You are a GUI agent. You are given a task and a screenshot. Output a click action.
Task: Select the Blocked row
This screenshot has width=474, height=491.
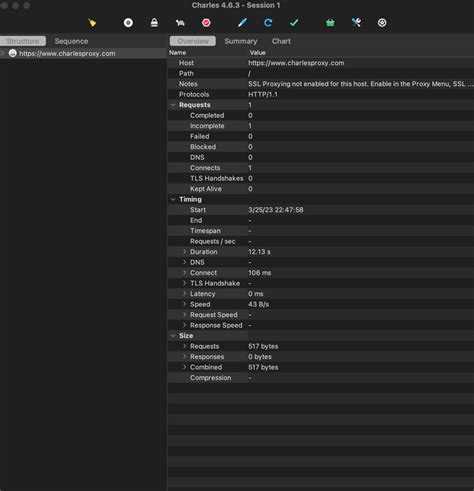tap(321, 147)
